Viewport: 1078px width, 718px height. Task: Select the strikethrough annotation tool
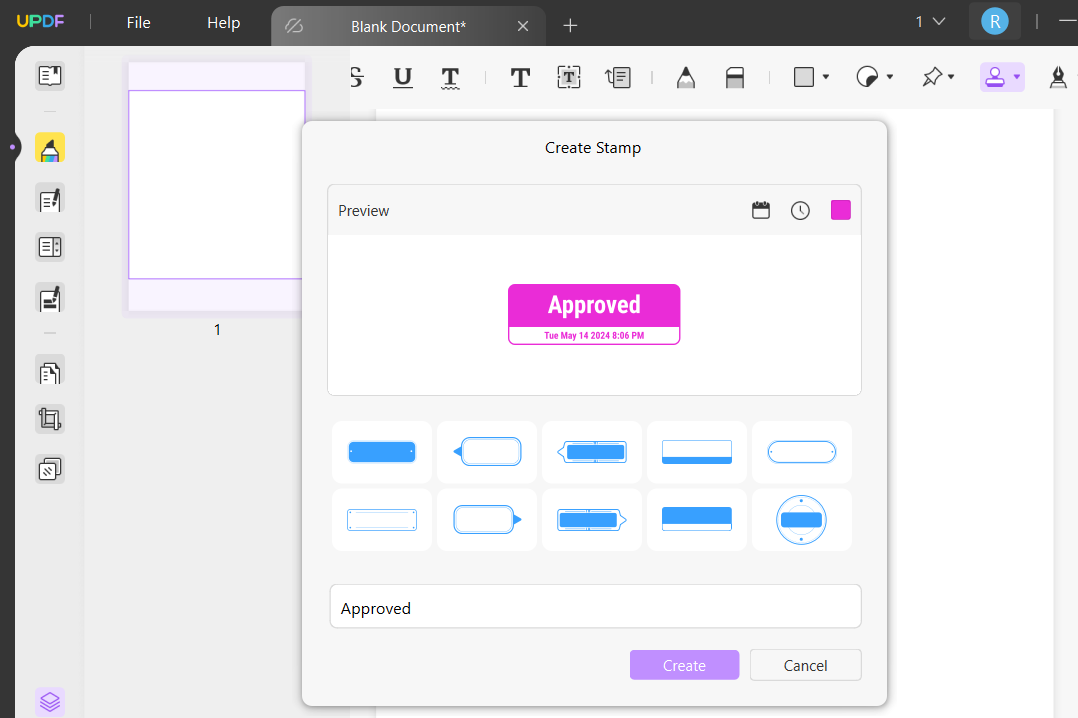pyautogui.click(x=355, y=76)
